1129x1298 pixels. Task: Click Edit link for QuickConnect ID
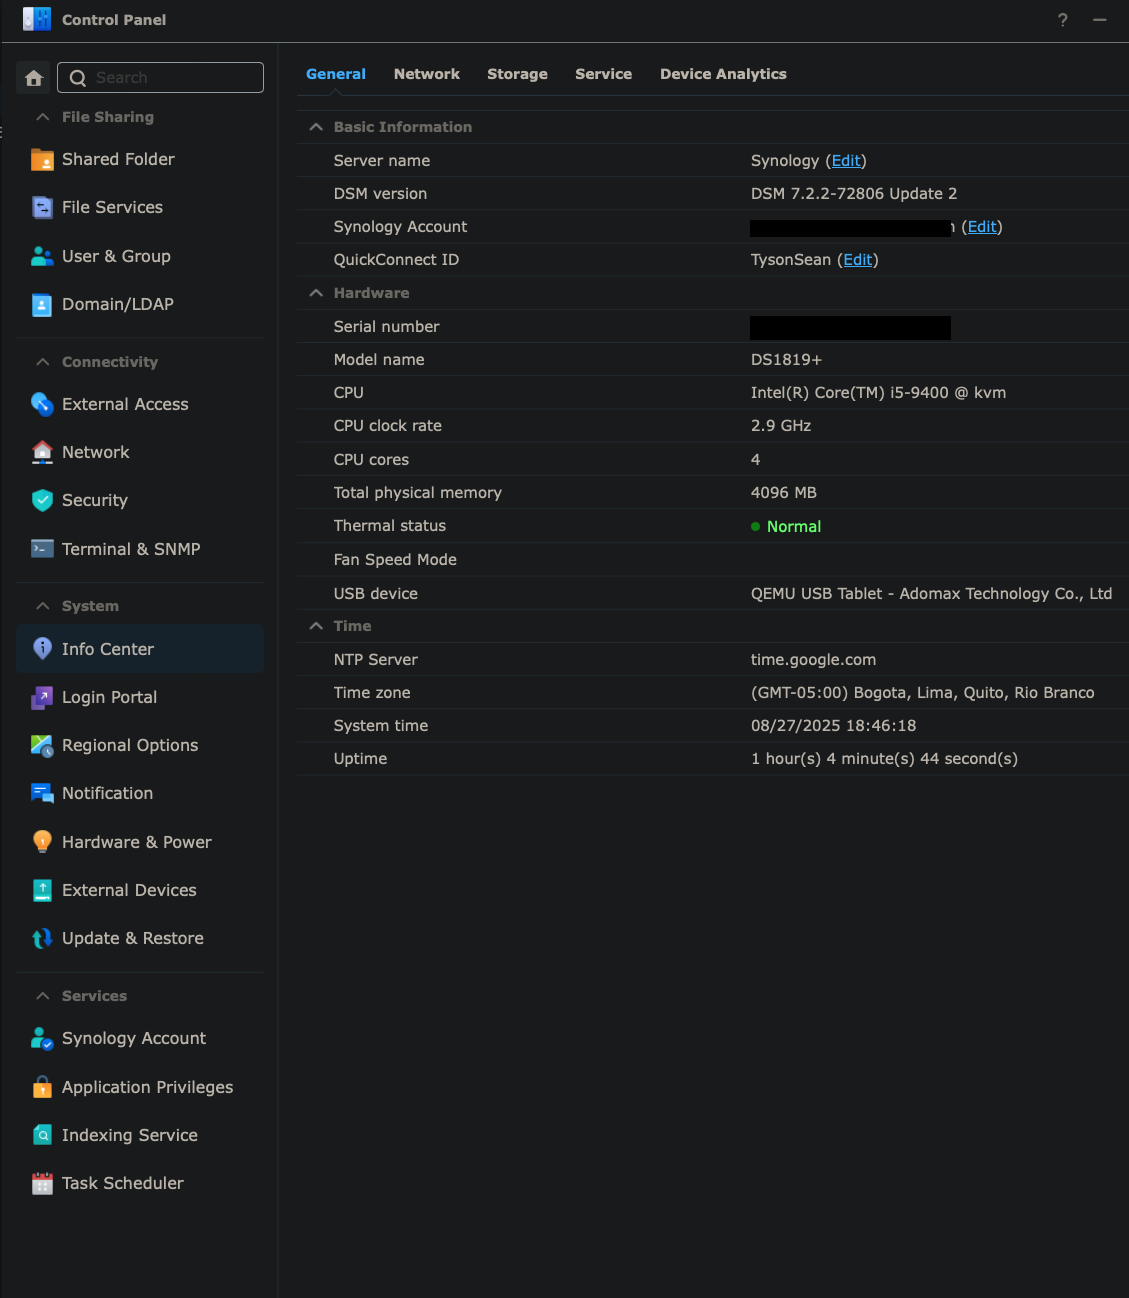click(x=857, y=260)
